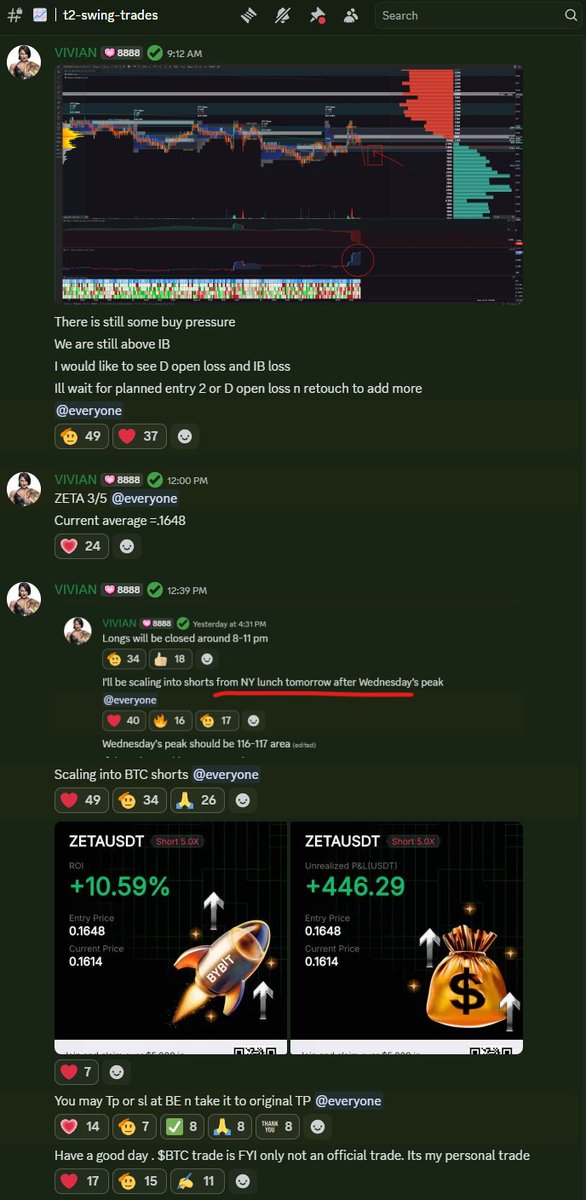The height and width of the screenshot is (1200, 586).
Task: Click the search magnifier icon
Action: pyautogui.click(x=567, y=16)
